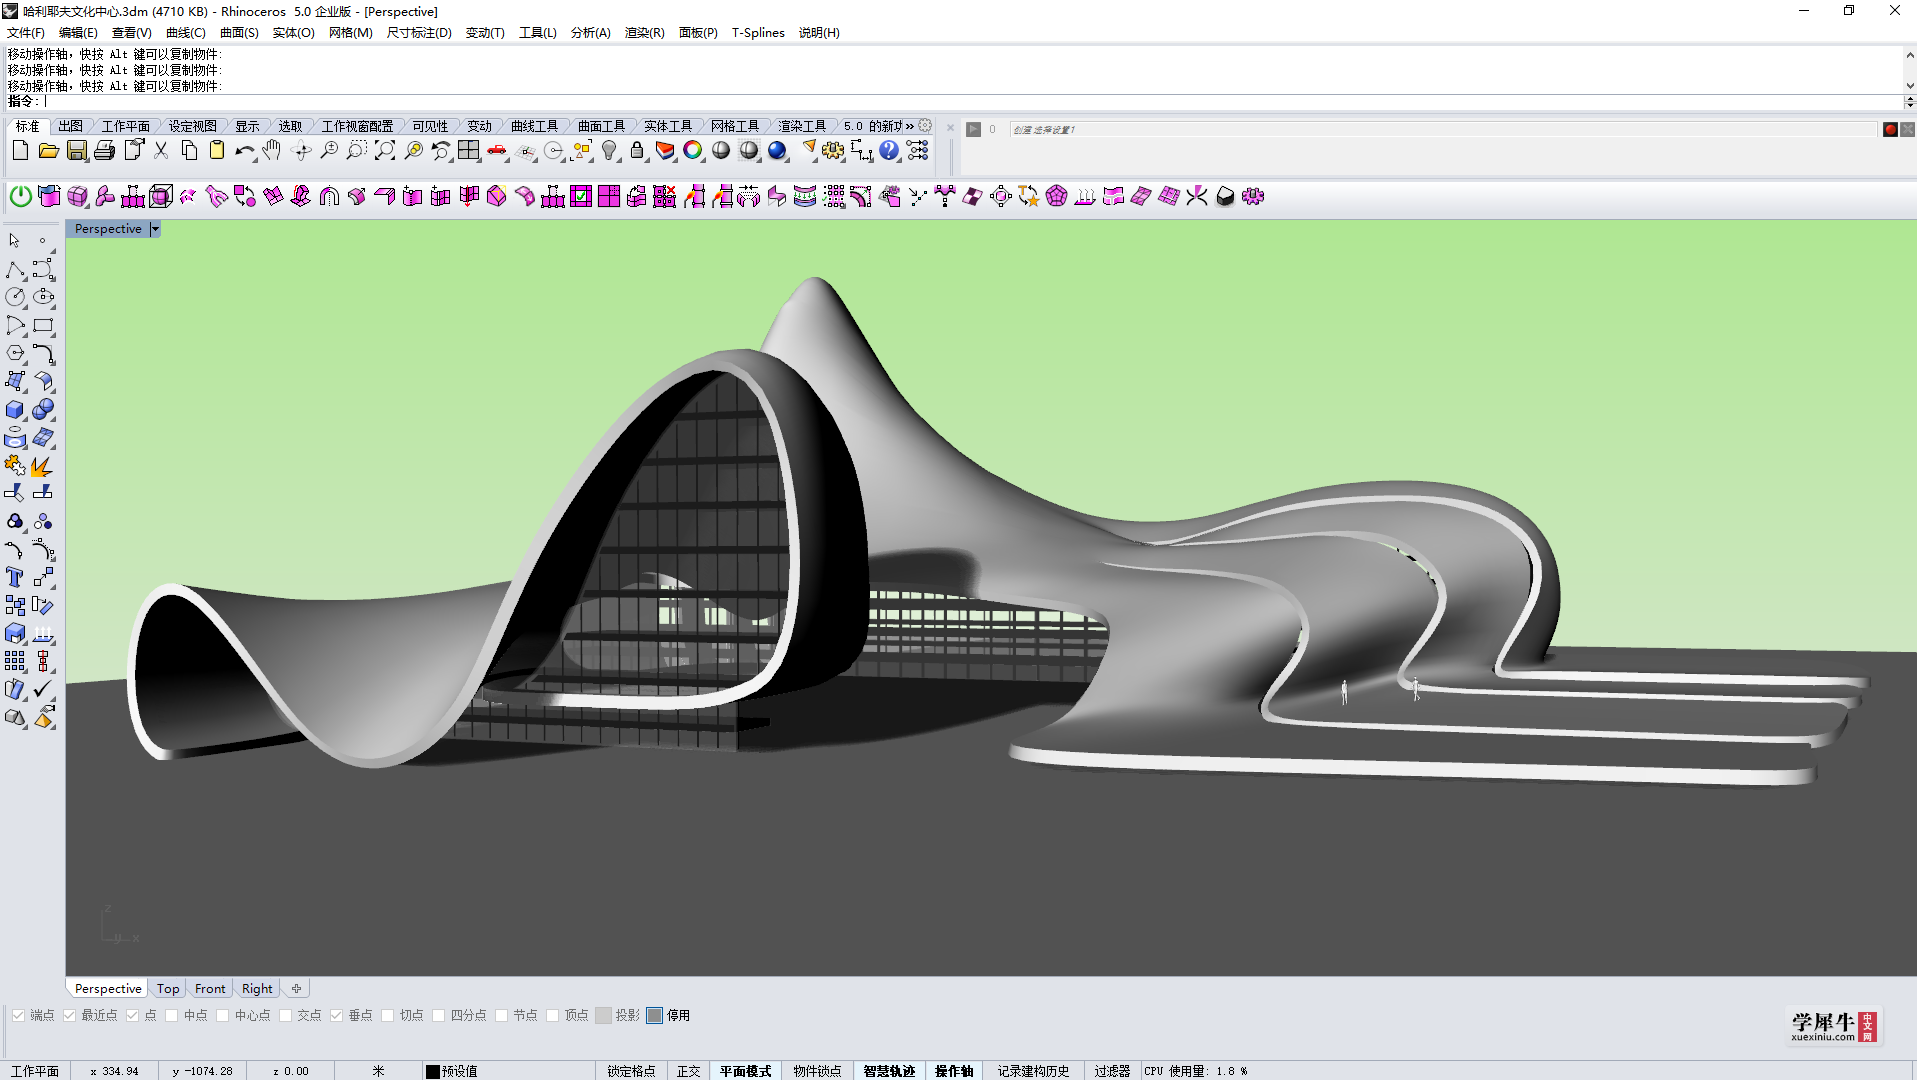1917x1080 pixels.
Task: Select the Rectangle tool in left sidebar
Action: pos(43,325)
